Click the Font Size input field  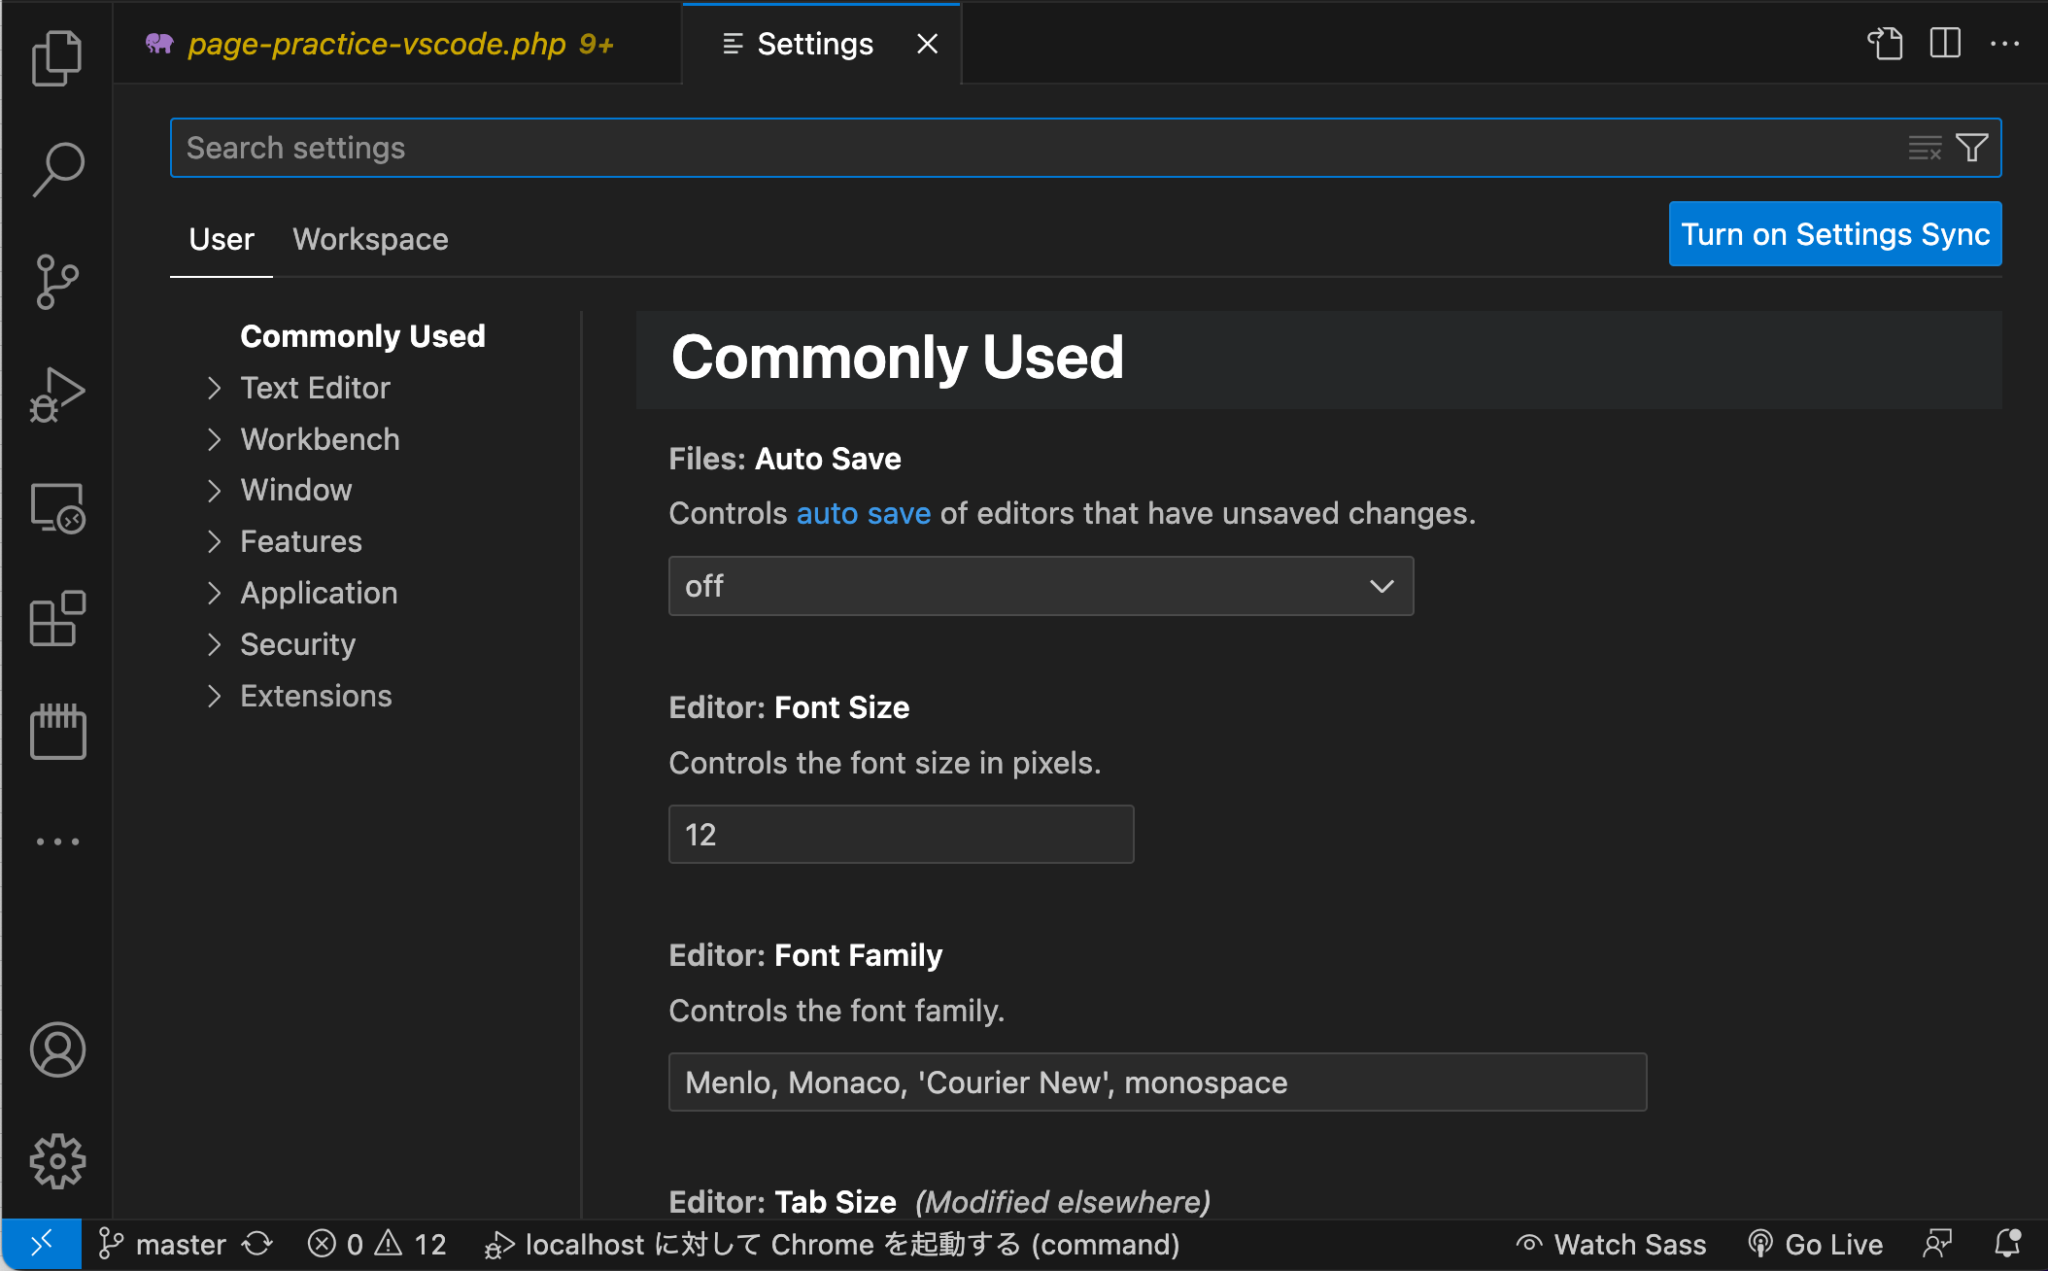click(x=900, y=834)
